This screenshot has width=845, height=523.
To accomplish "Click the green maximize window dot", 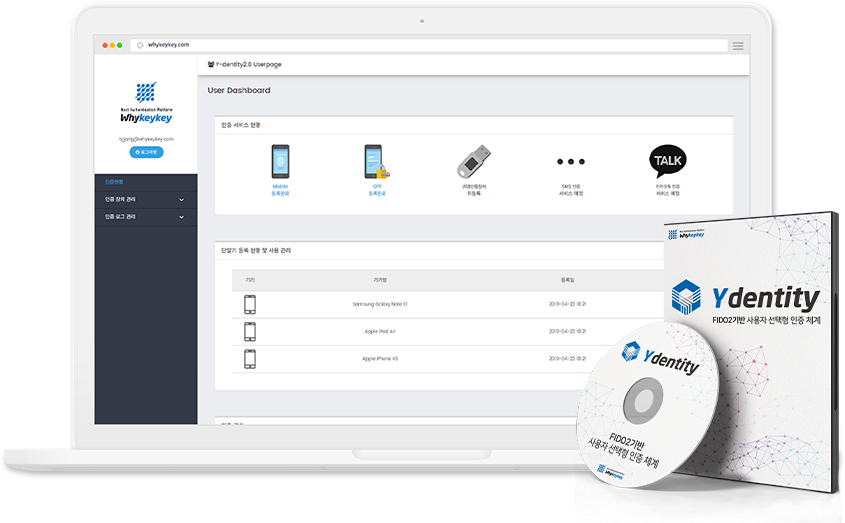I will coord(120,45).
